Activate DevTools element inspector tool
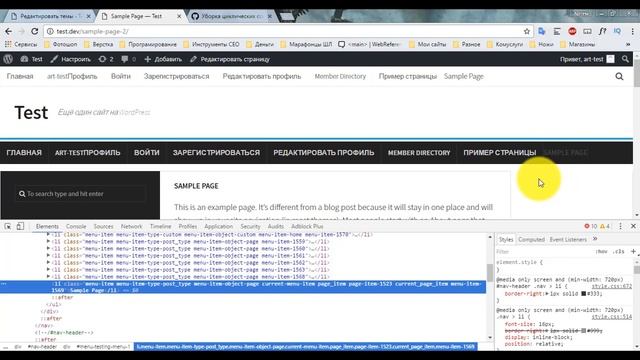The height and width of the screenshot is (360, 640). 8,226
